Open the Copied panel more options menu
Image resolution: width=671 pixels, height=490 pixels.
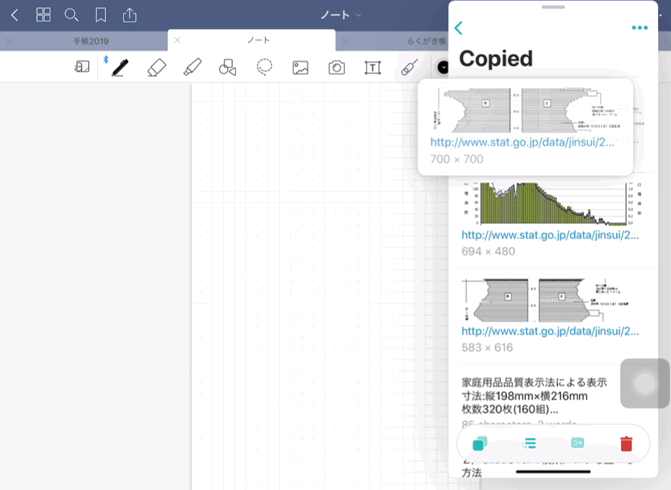pyautogui.click(x=640, y=28)
